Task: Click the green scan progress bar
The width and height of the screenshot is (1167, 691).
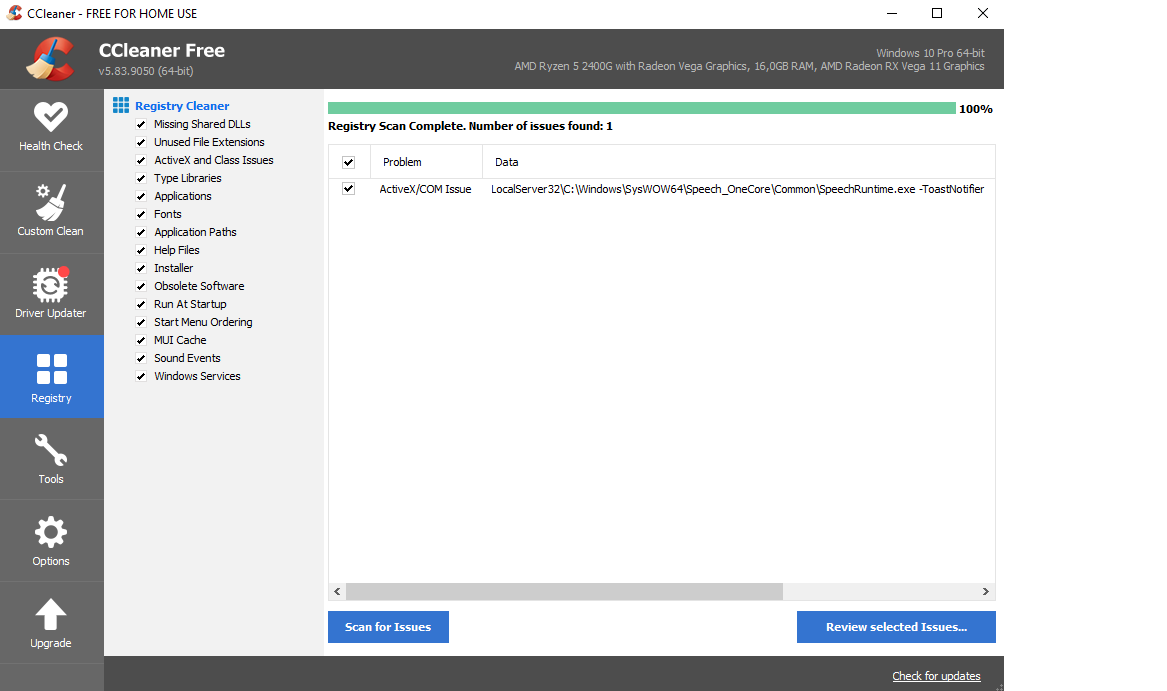Action: click(x=642, y=108)
